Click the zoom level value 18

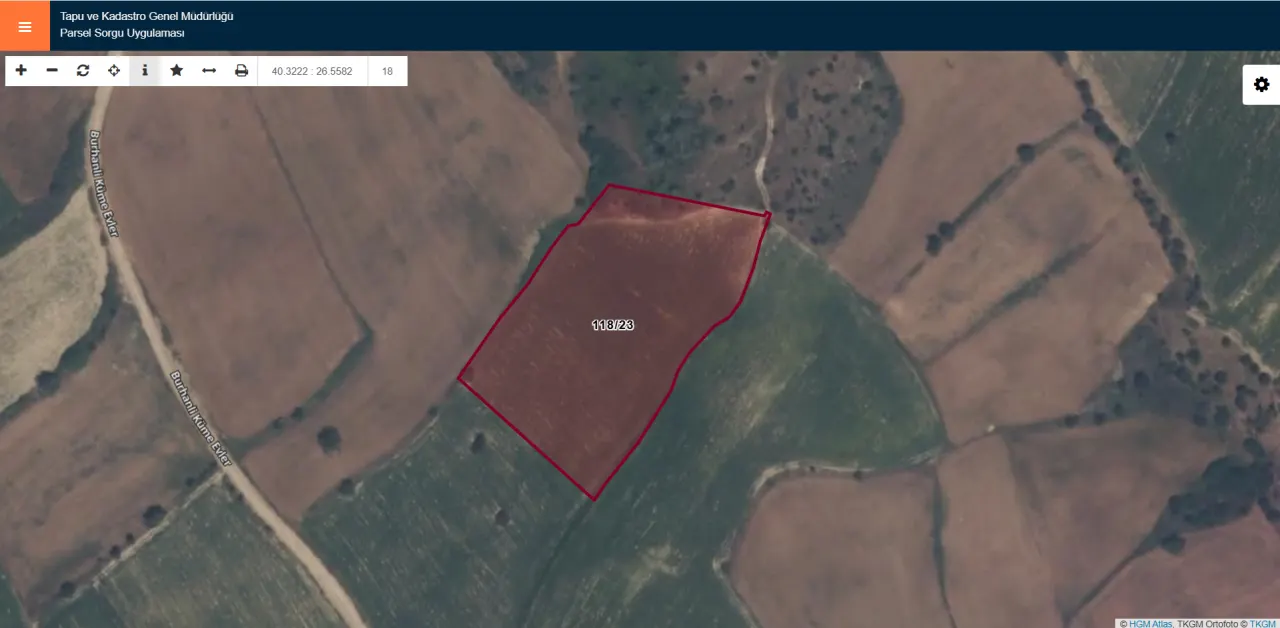387,71
